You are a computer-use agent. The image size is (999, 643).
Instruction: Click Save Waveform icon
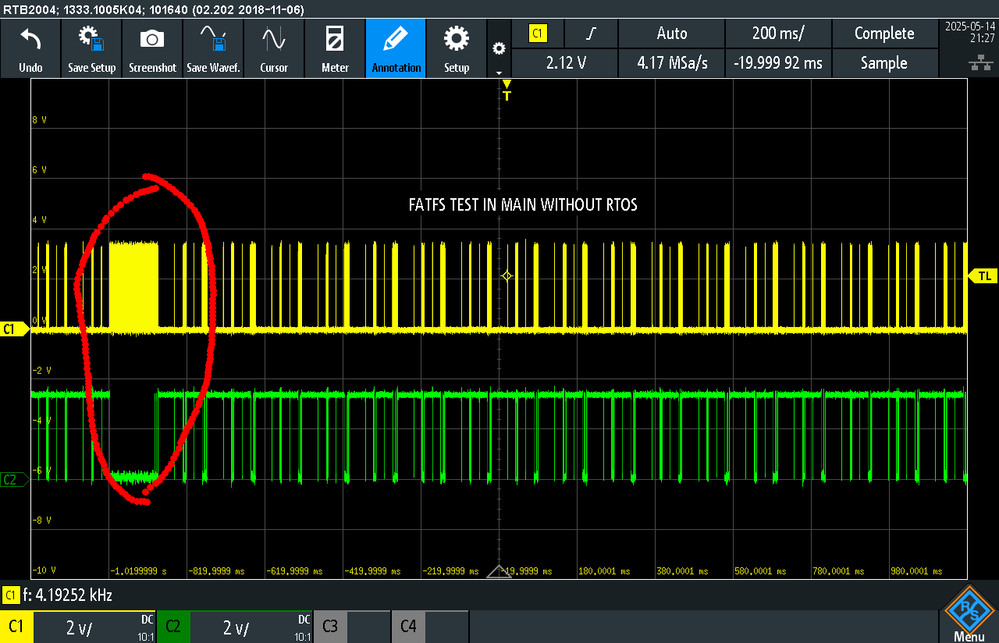[x=213, y=48]
